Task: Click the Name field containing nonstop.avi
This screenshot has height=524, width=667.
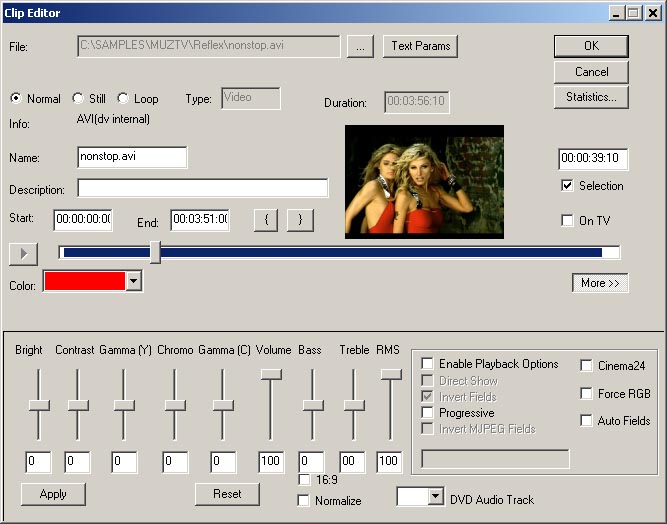Action: pos(132,157)
